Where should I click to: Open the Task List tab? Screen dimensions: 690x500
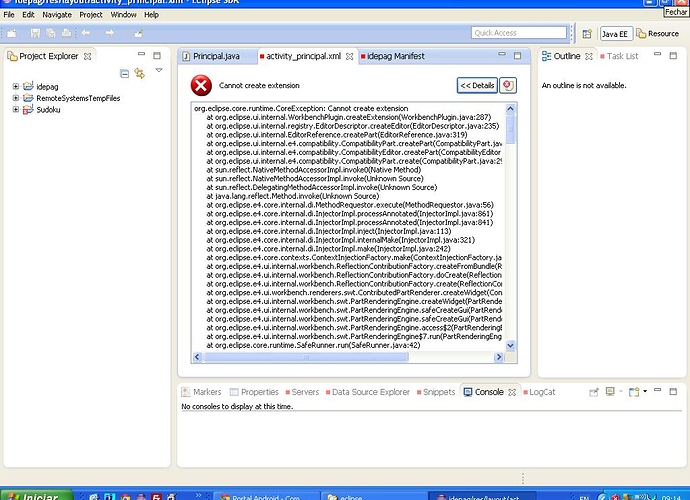coord(622,56)
